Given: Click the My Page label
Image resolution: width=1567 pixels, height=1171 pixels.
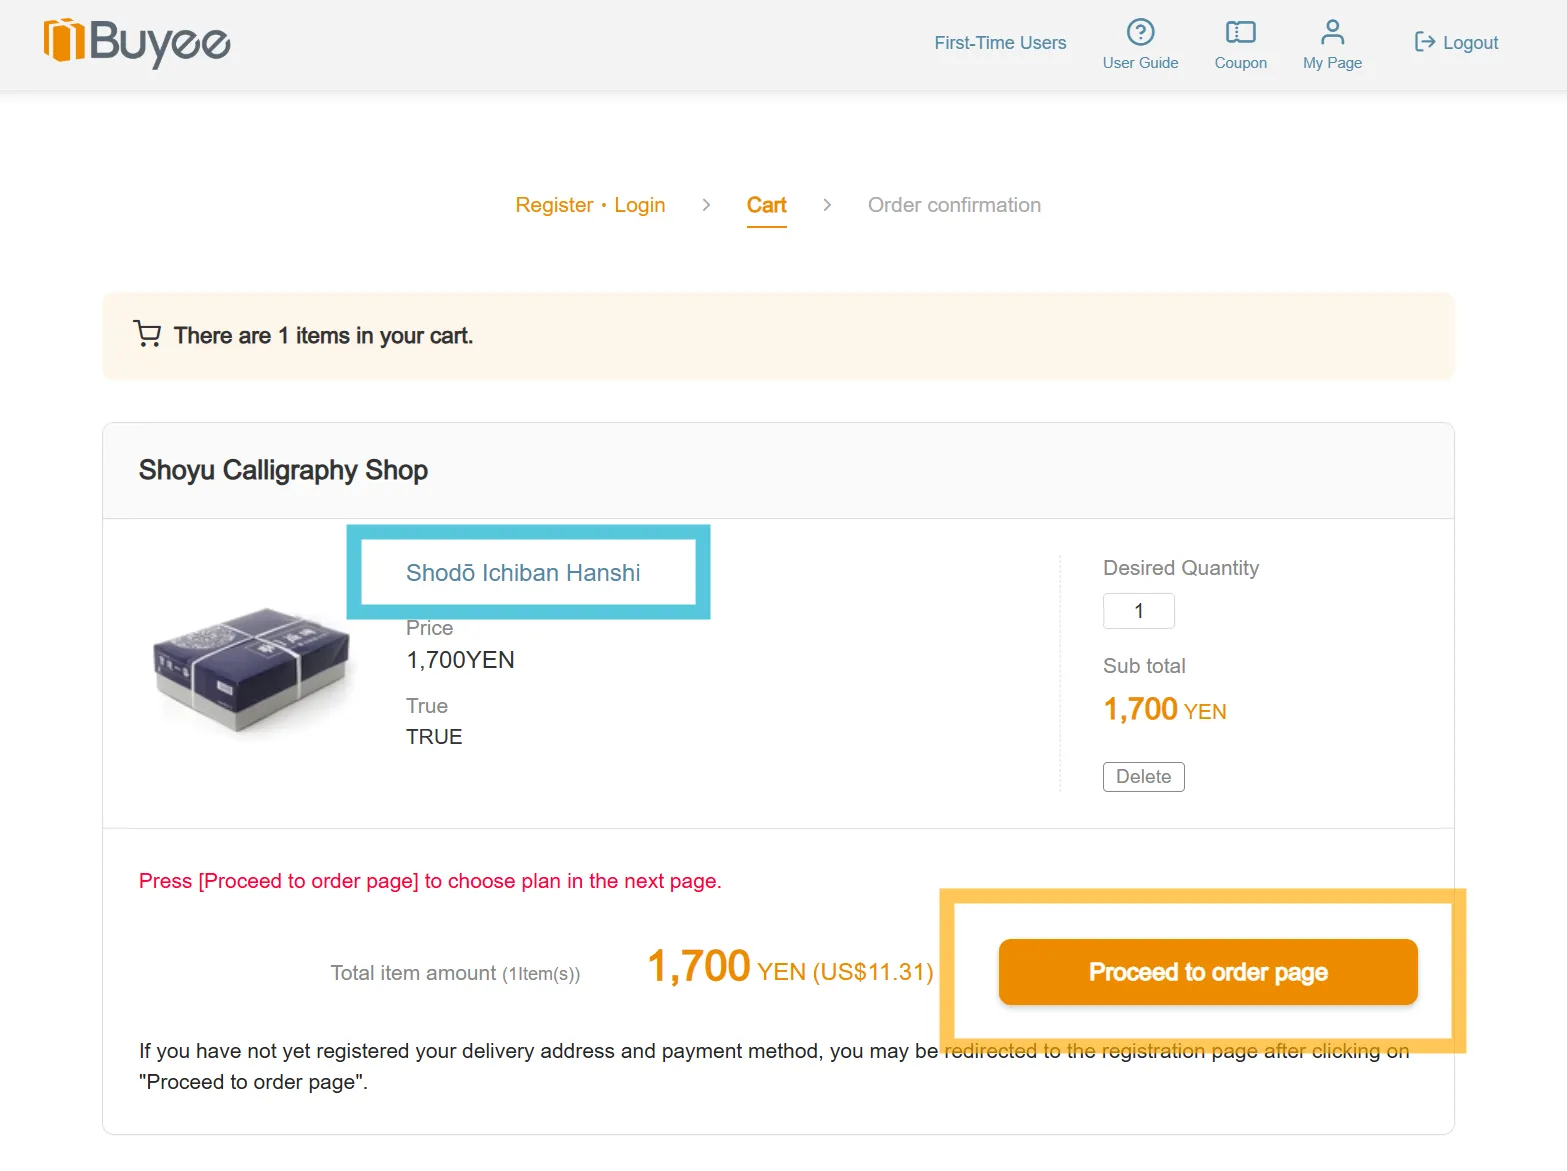Looking at the screenshot, I should click(1332, 63).
